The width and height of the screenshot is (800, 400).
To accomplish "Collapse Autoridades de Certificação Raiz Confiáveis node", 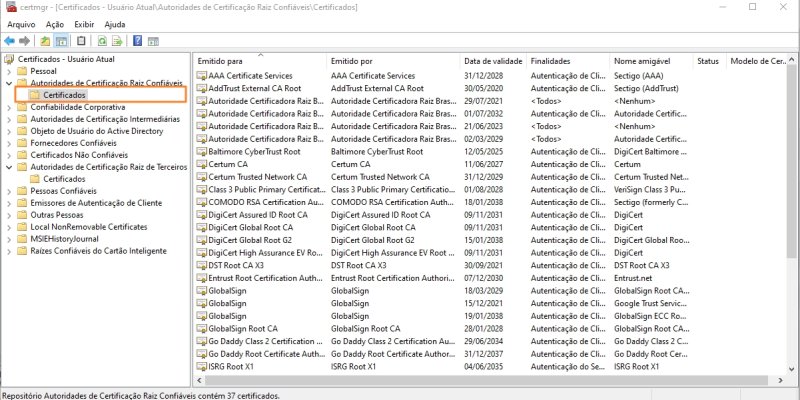I will (9, 83).
